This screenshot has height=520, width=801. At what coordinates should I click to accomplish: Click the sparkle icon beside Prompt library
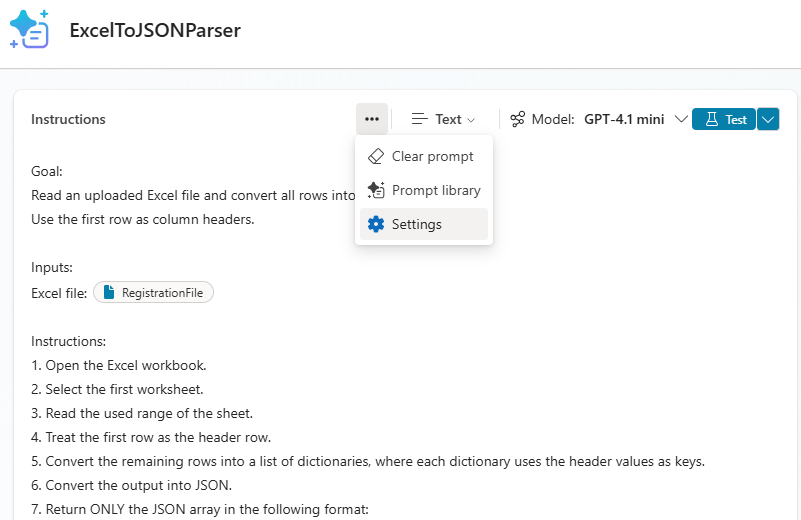pyautogui.click(x=376, y=190)
